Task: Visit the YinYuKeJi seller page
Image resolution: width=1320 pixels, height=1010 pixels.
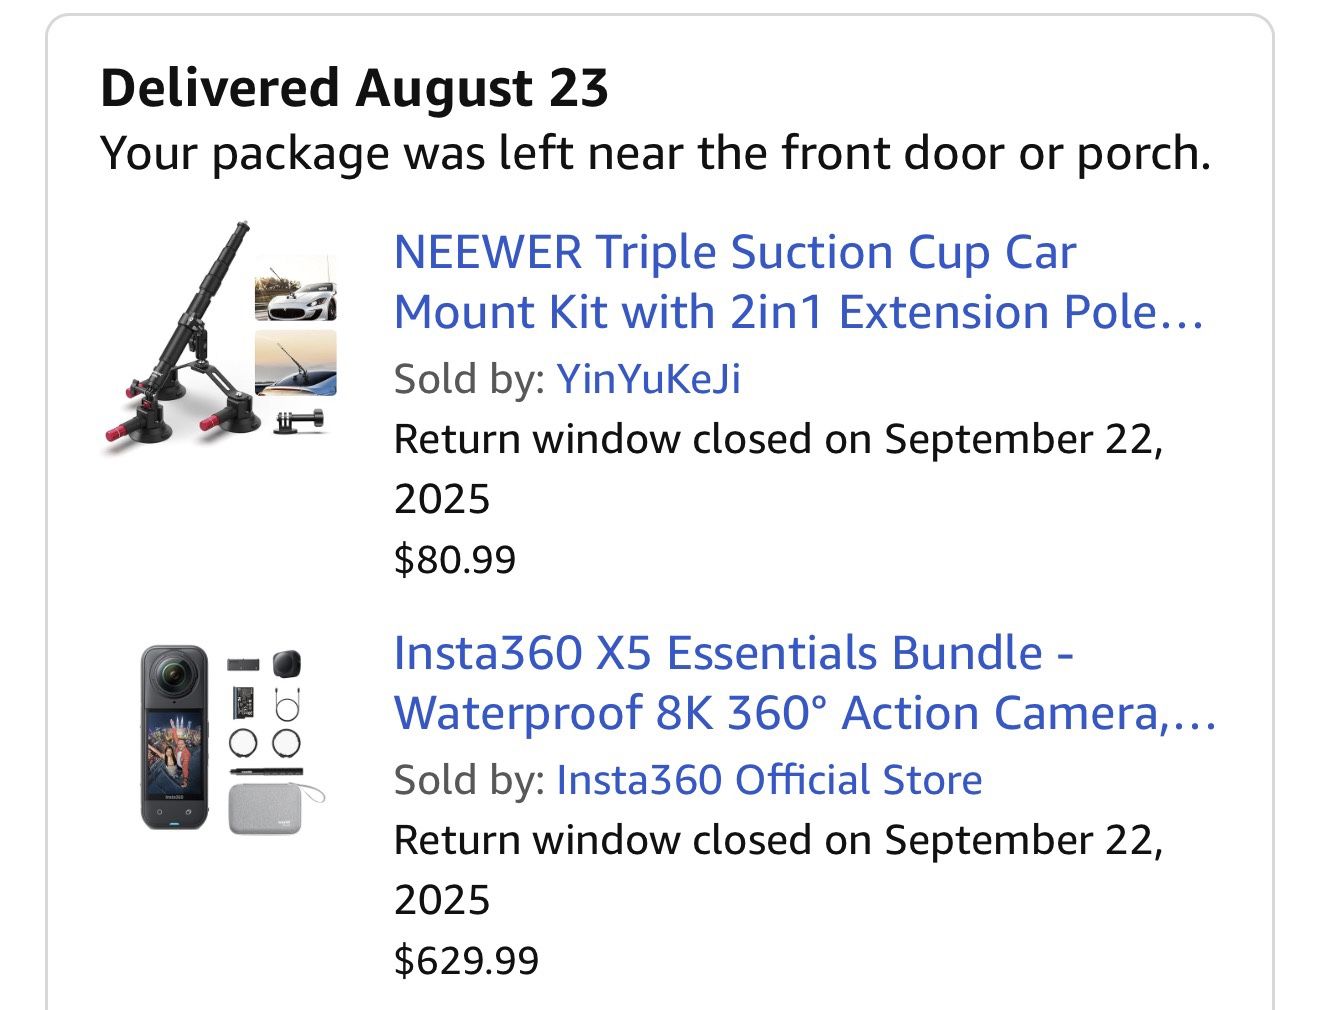Action: point(648,379)
